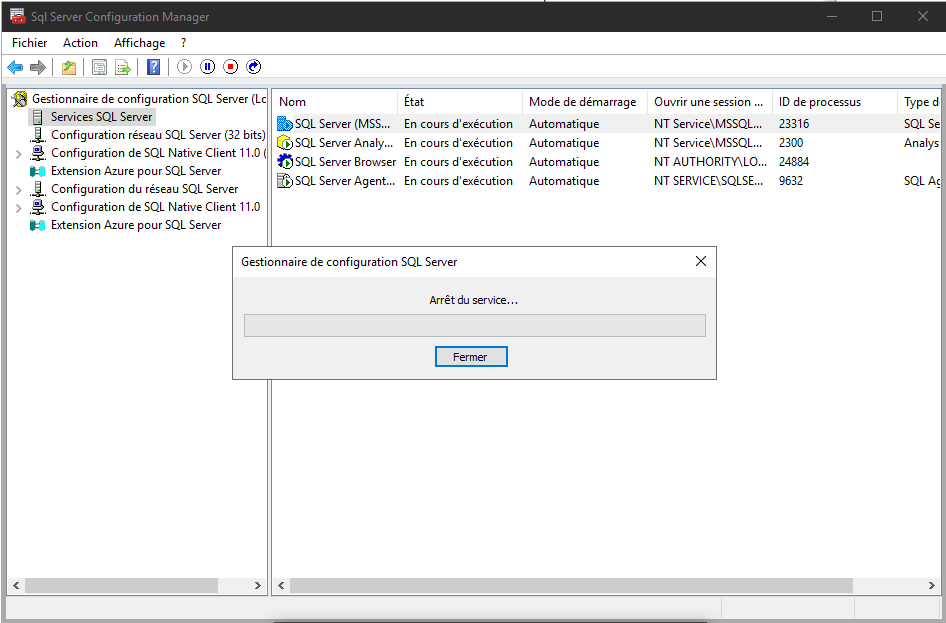The image size is (946, 623).
Task: Open the Help question-mark toolbar icon
Action: (x=154, y=67)
